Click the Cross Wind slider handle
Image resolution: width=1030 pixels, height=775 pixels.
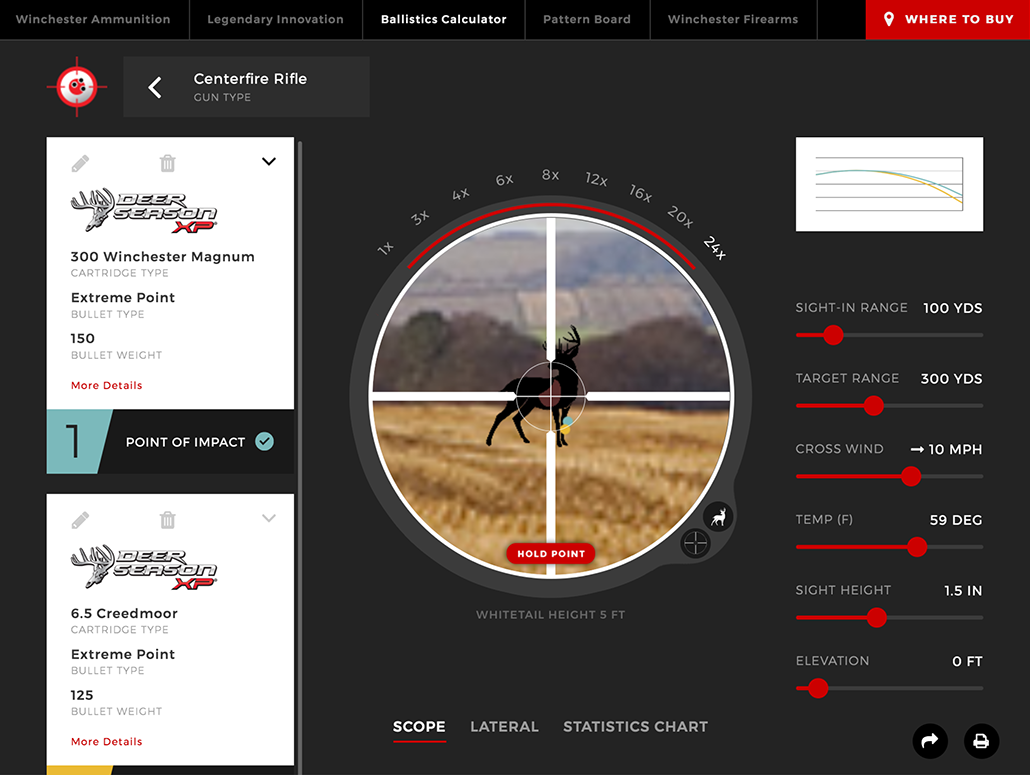pos(910,476)
